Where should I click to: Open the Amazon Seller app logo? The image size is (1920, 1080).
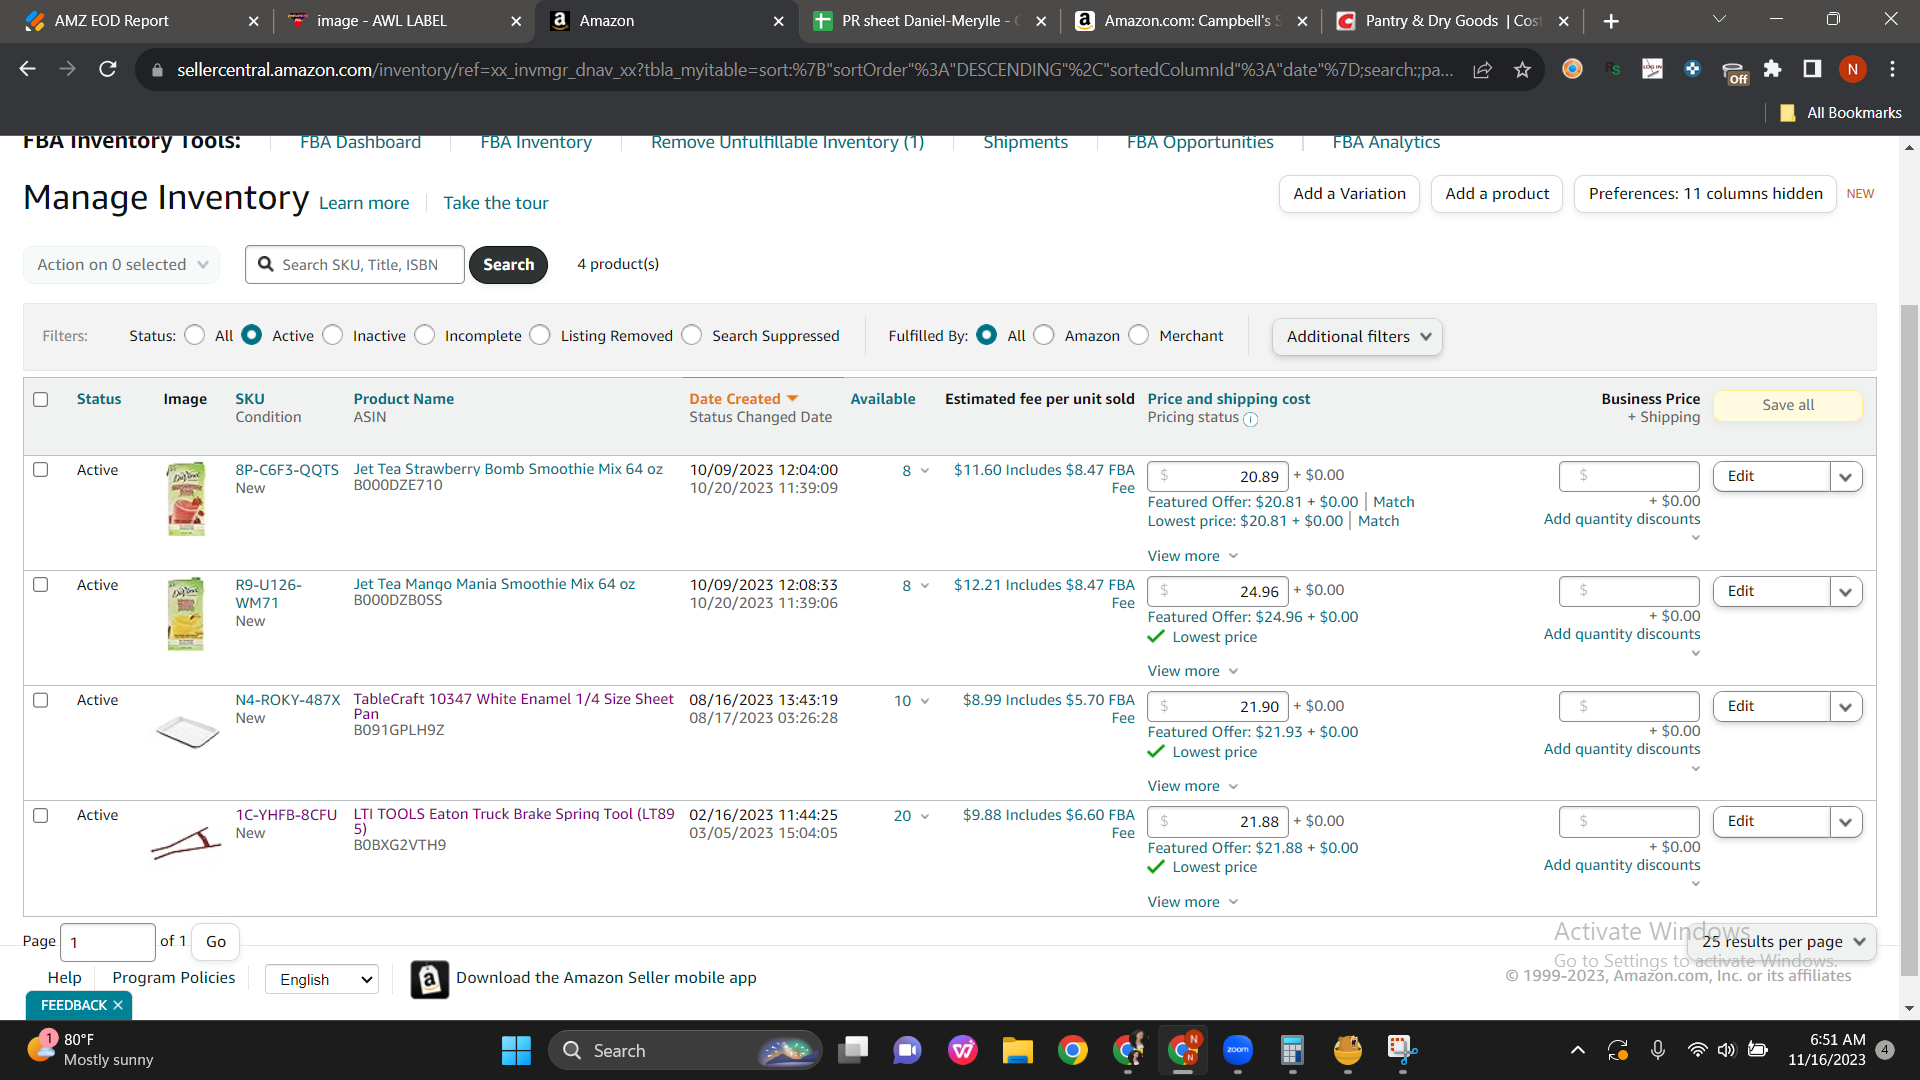(x=429, y=980)
